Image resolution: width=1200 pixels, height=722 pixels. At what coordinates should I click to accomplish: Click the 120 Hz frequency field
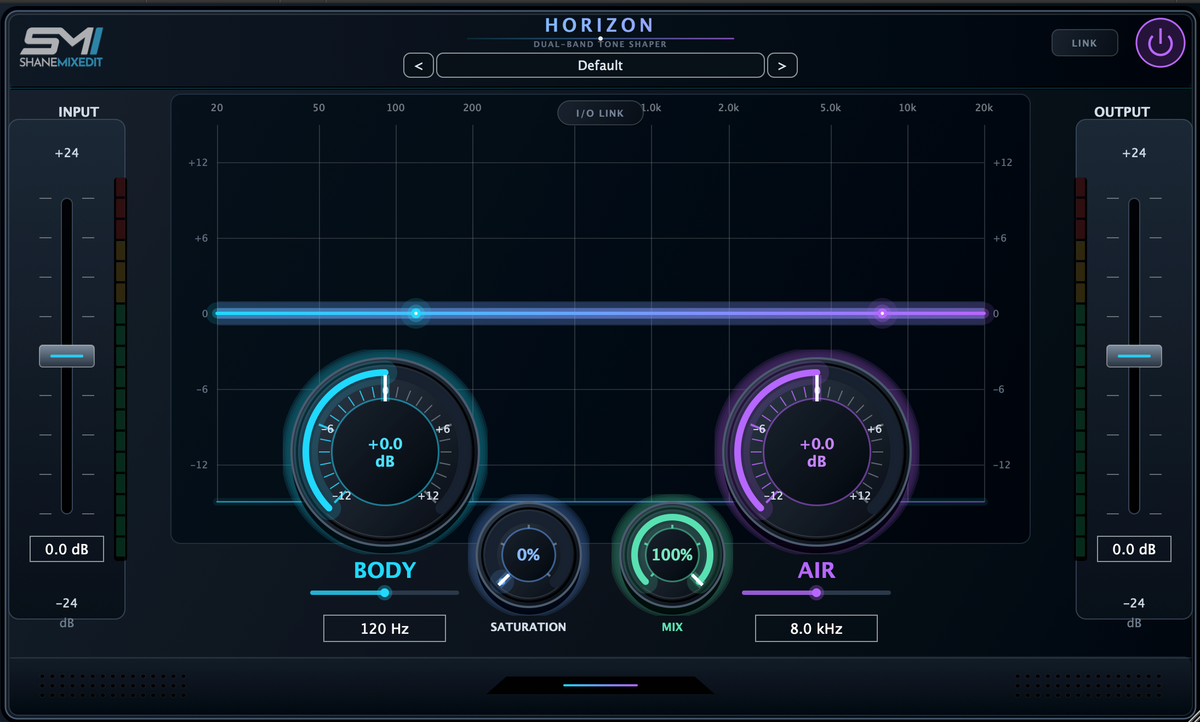pos(384,629)
